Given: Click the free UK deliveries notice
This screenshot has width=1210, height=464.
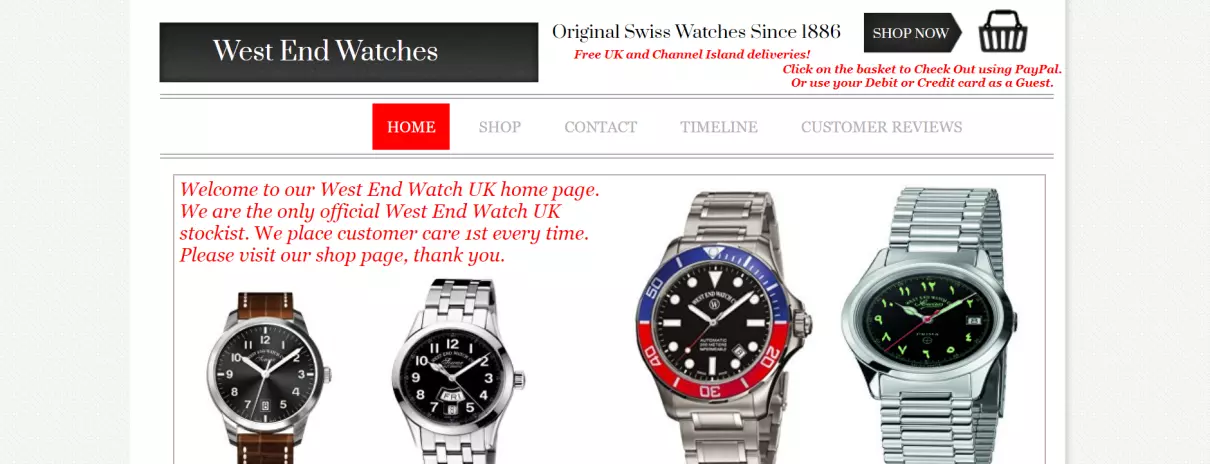Looking at the screenshot, I should pyautogui.click(x=692, y=54).
